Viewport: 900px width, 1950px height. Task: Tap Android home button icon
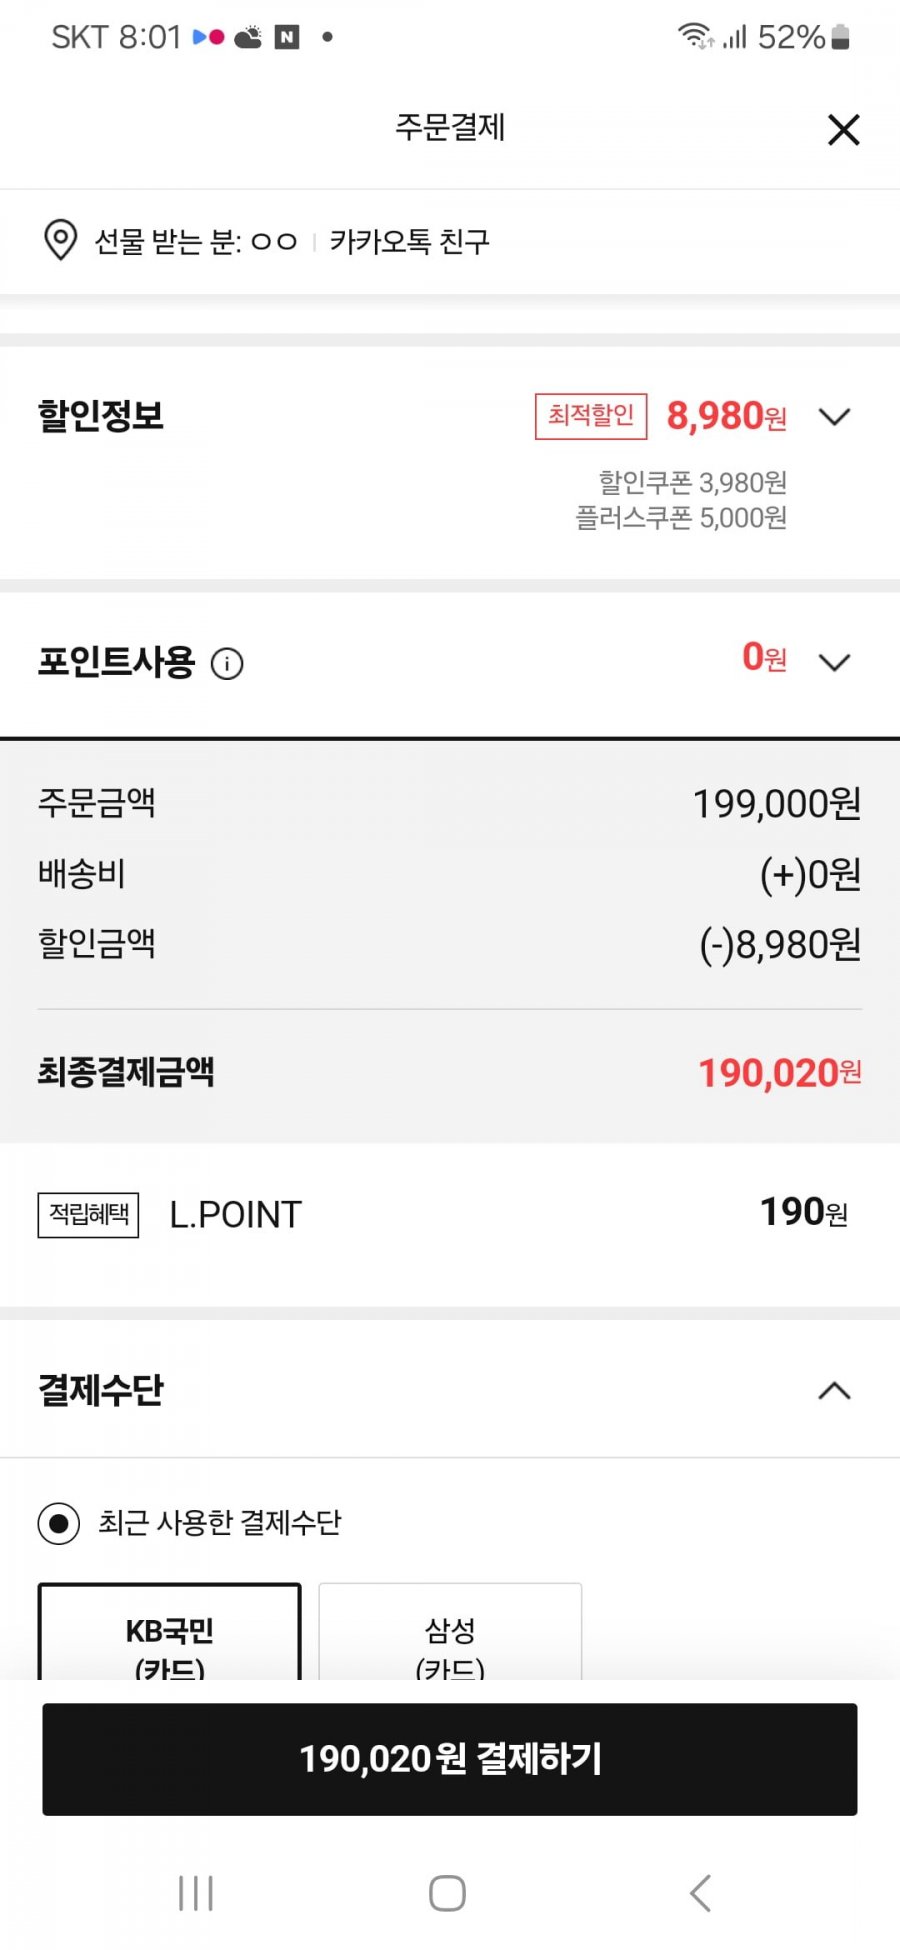[x=447, y=1893]
